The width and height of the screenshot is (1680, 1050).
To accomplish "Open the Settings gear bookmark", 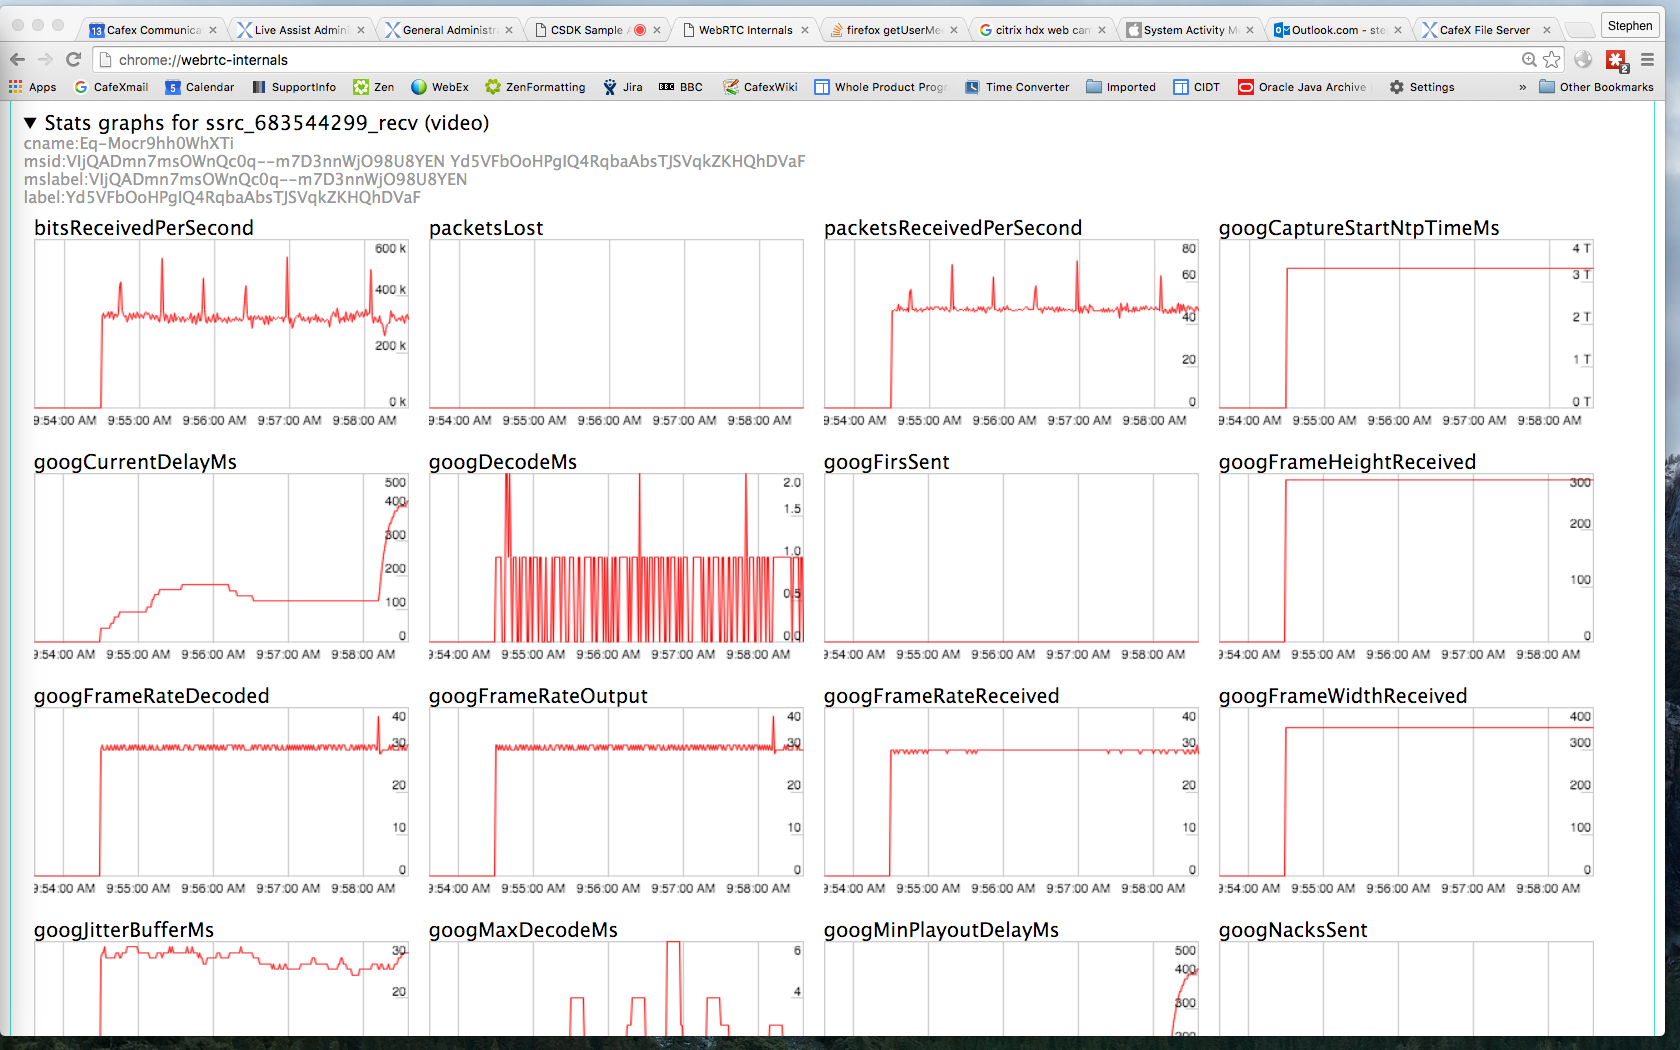I will click(x=1422, y=87).
